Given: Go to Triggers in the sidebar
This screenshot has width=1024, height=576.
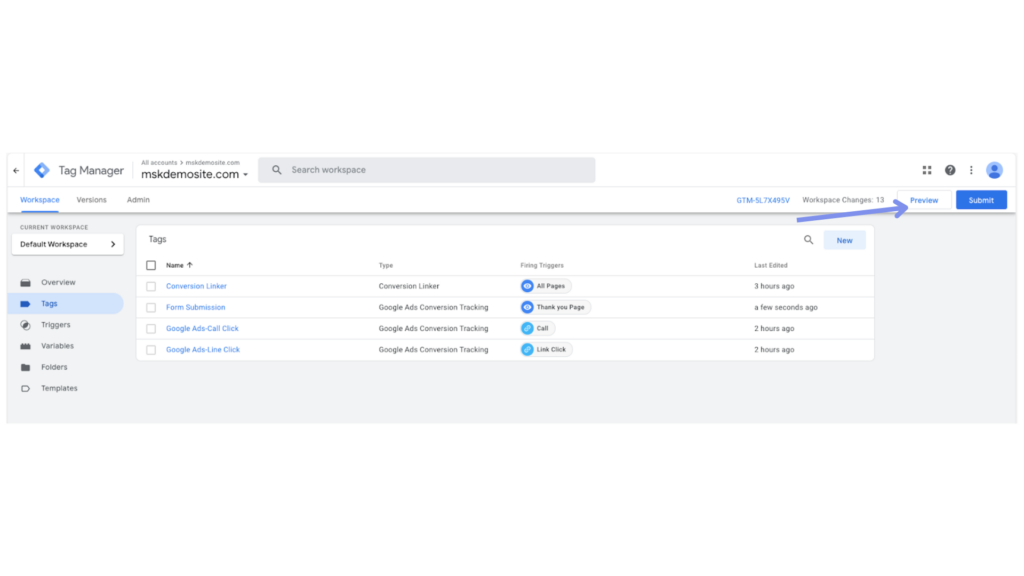Looking at the screenshot, I should [x=56, y=325].
